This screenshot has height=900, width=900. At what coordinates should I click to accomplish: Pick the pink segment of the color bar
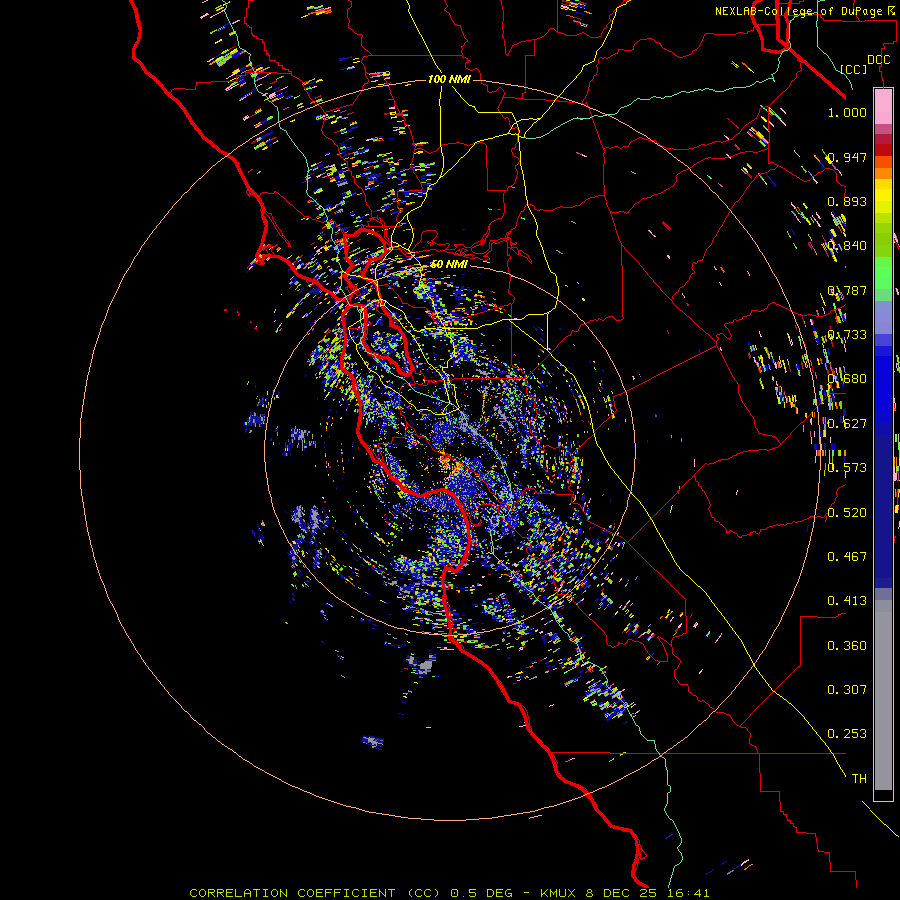pos(883,106)
